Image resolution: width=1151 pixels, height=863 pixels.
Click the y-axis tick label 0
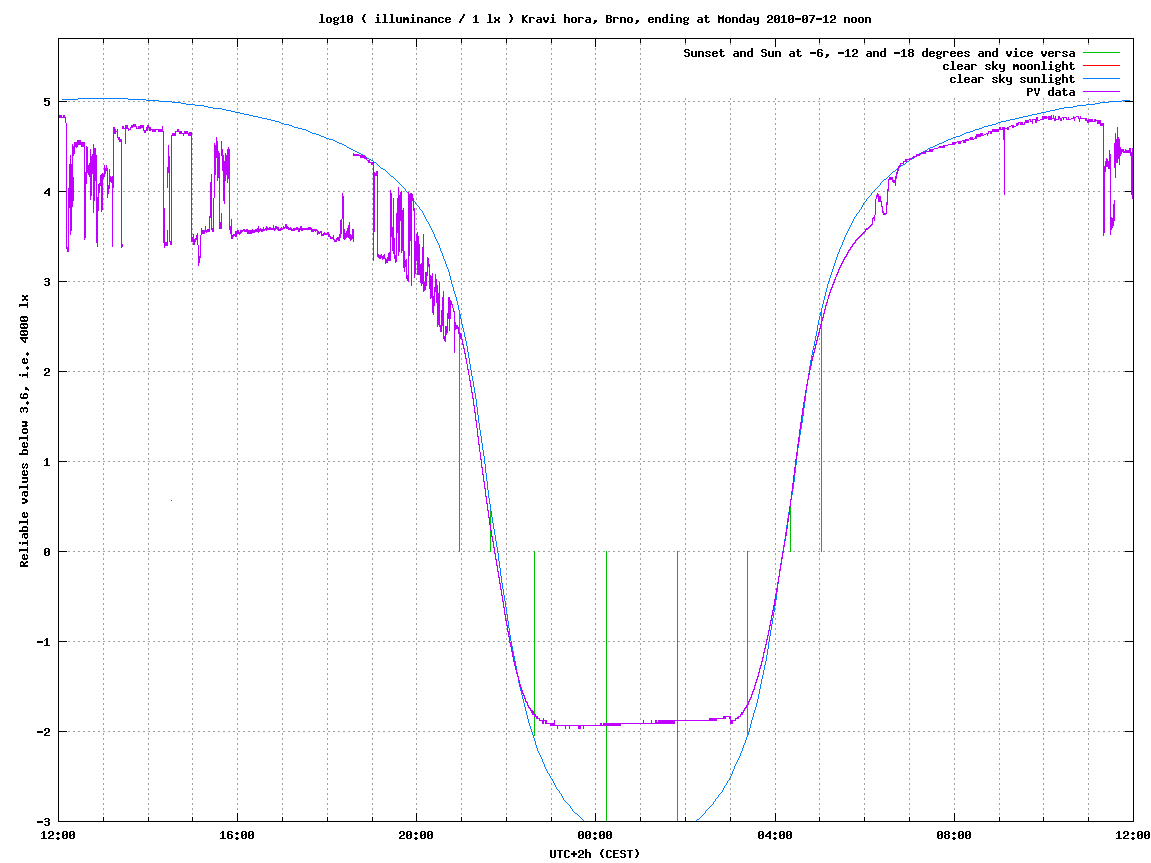point(48,552)
